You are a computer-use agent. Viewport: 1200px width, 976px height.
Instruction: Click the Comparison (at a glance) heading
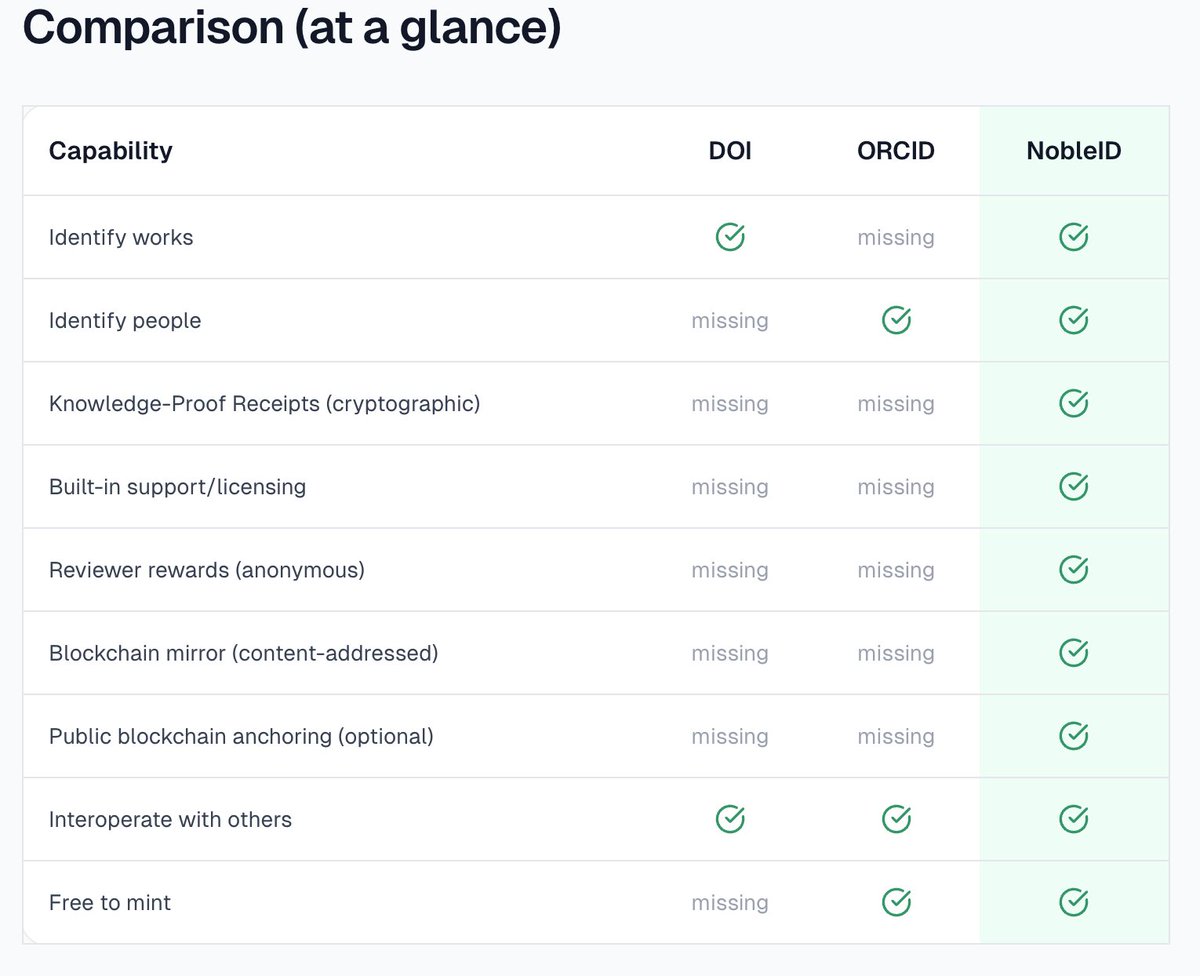292,28
